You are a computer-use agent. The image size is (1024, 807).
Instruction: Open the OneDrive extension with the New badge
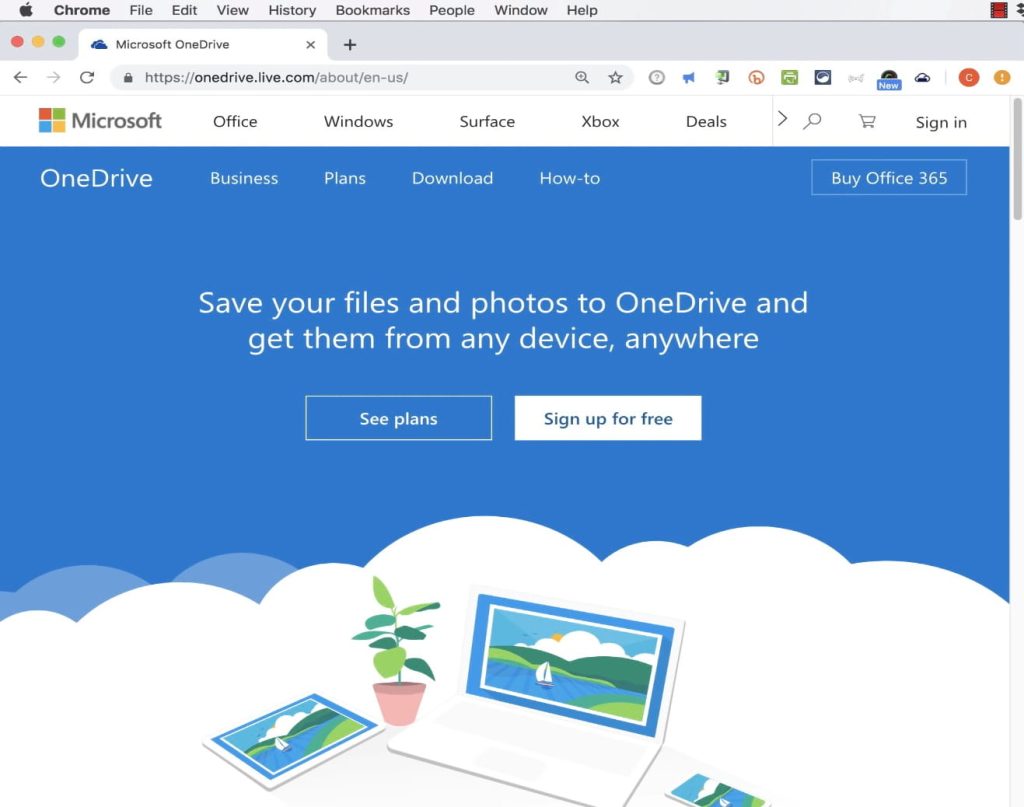point(888,77)
